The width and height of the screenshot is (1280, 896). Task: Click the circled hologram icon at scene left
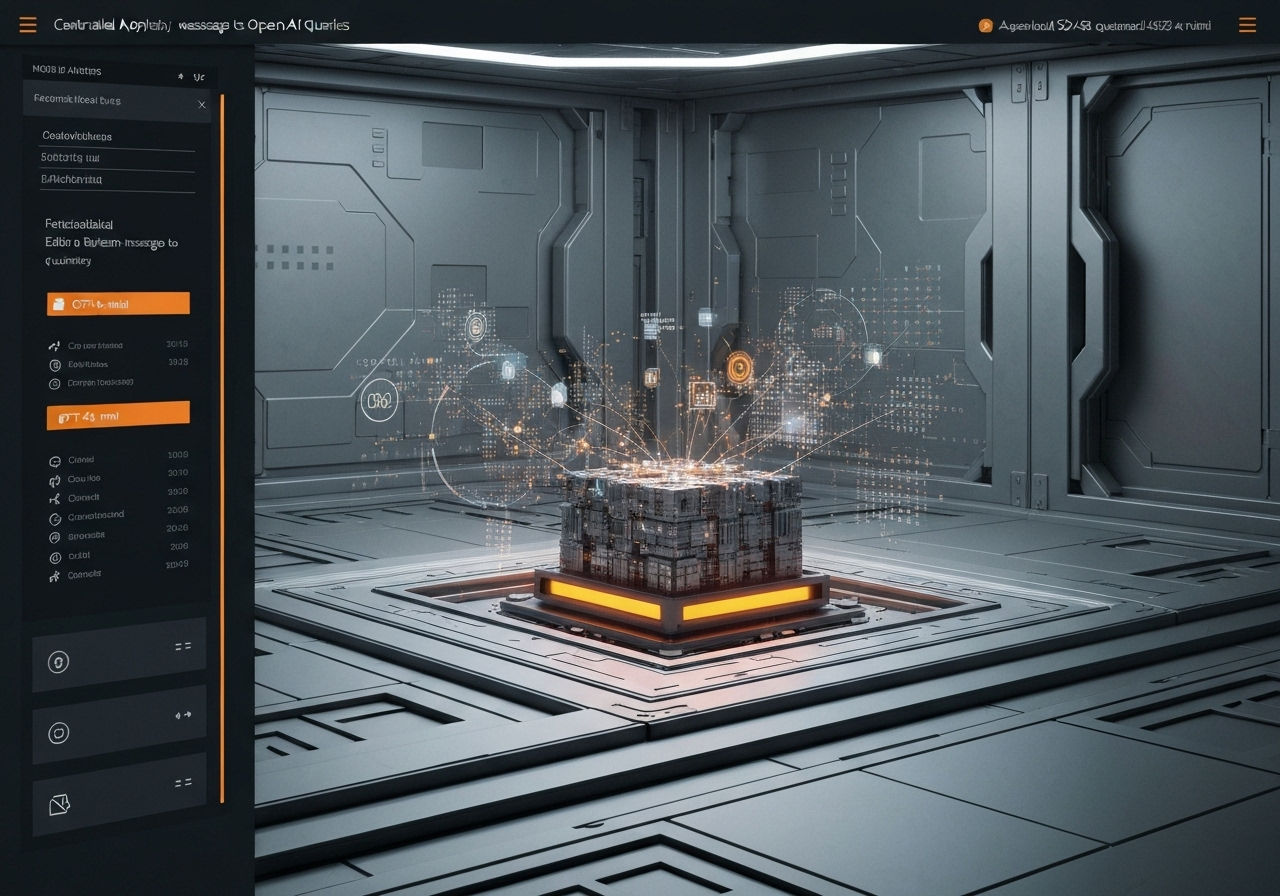point(379,401)
